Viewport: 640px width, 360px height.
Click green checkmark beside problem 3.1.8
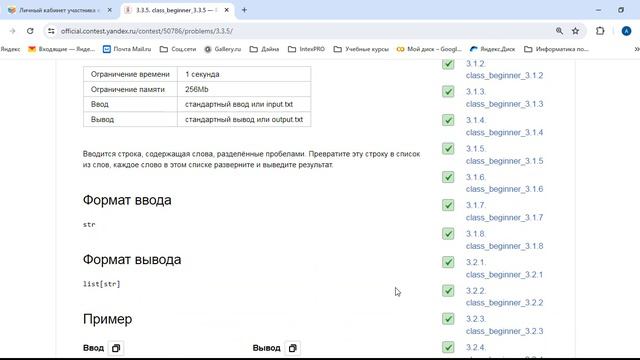pos(448,233)
